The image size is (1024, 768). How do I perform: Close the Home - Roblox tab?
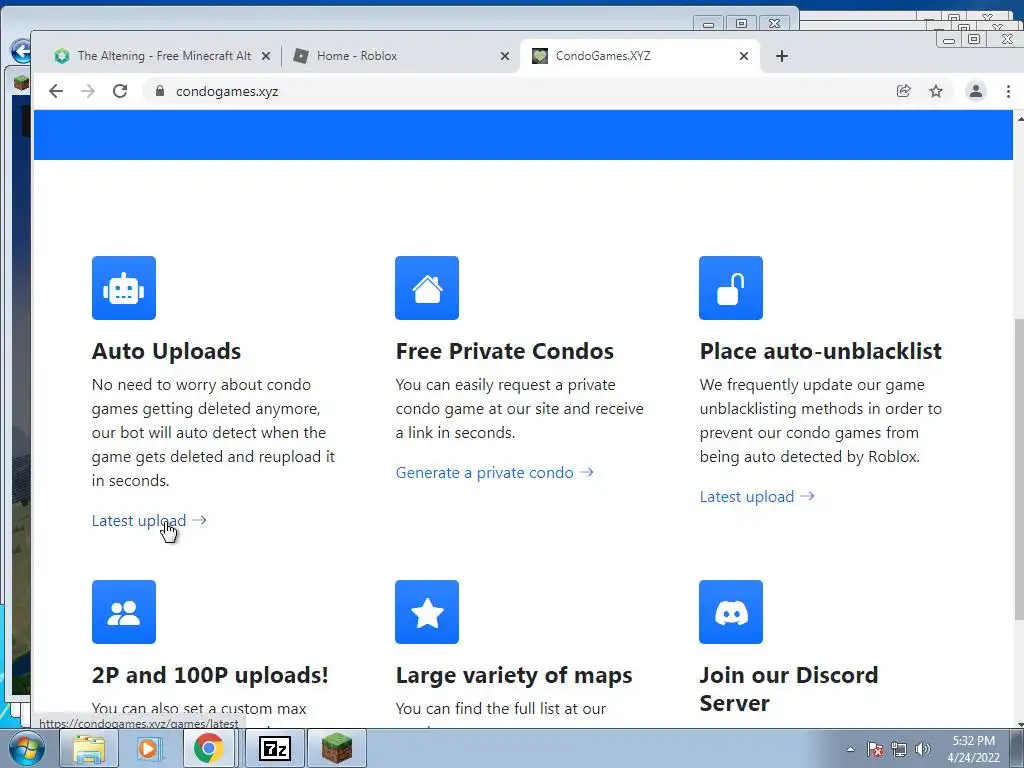click(505, 56)
